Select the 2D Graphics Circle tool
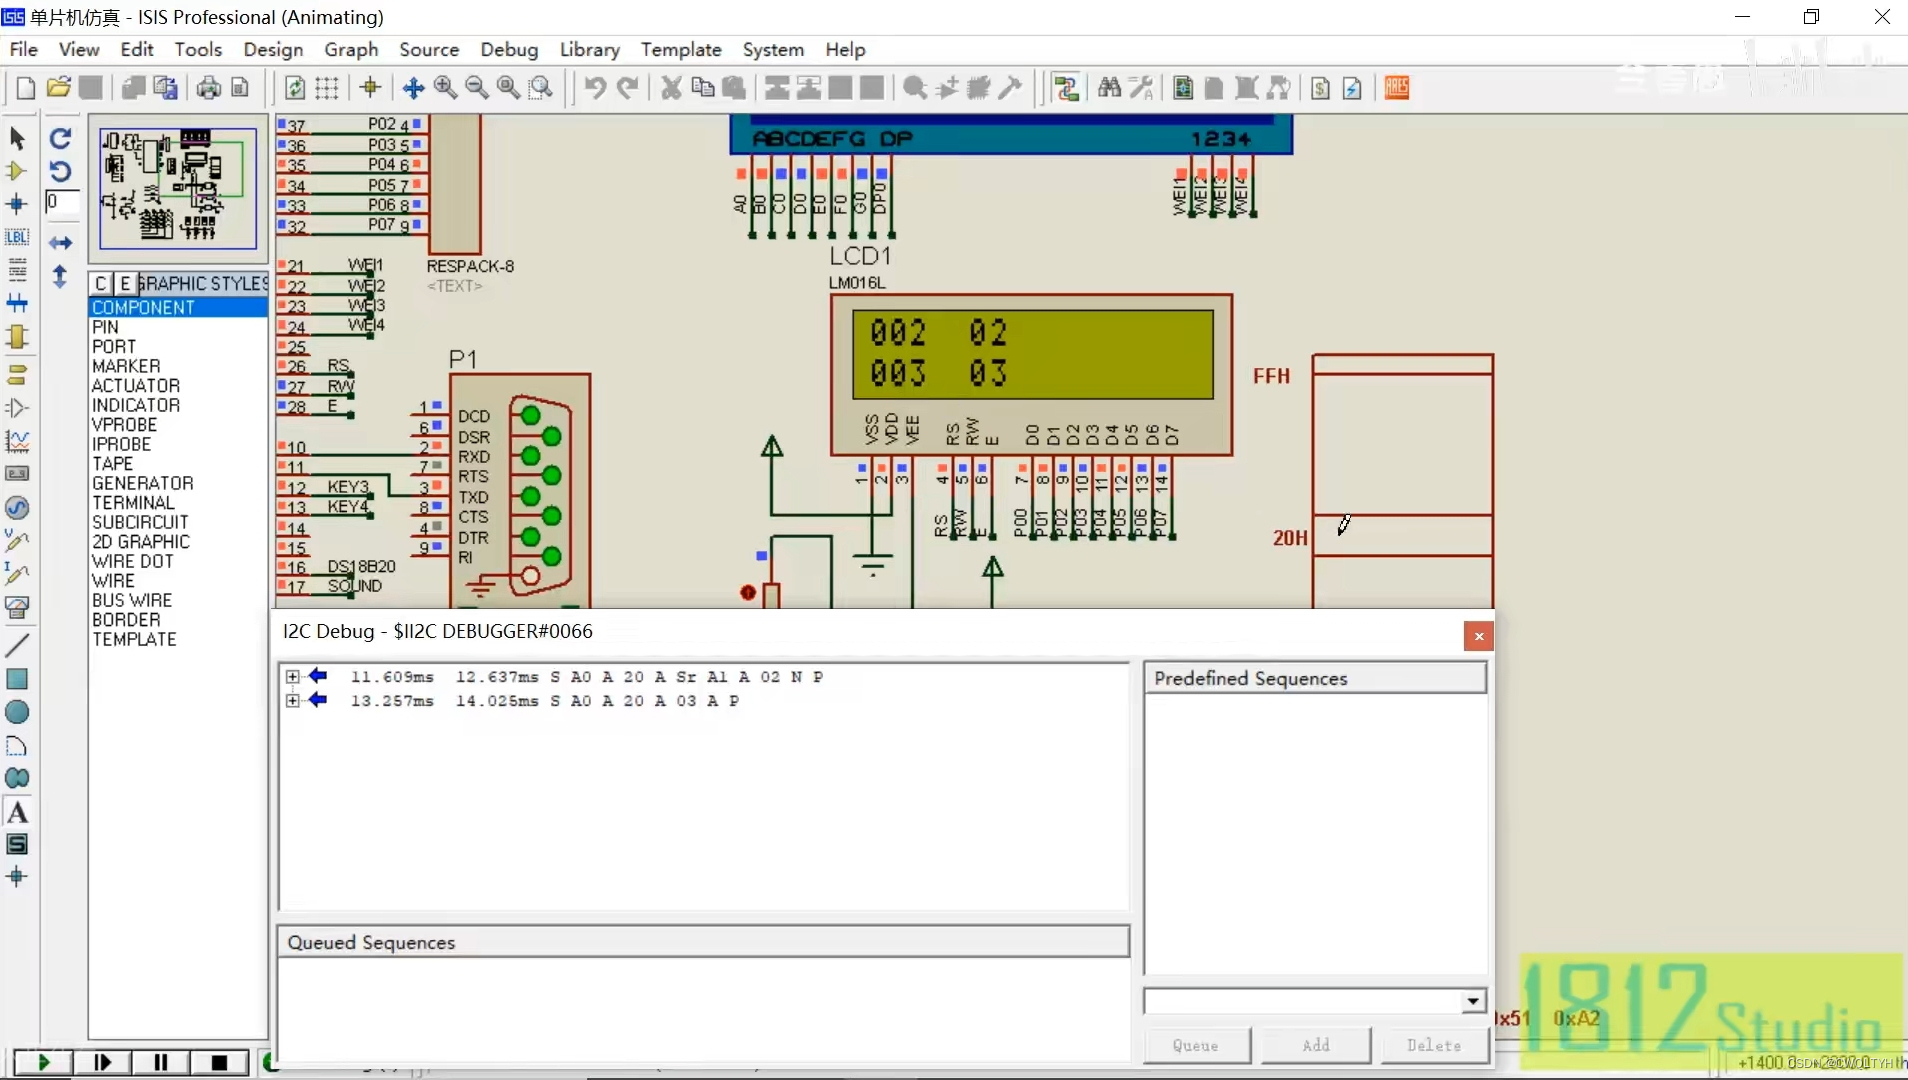 (x=17, y=712)
